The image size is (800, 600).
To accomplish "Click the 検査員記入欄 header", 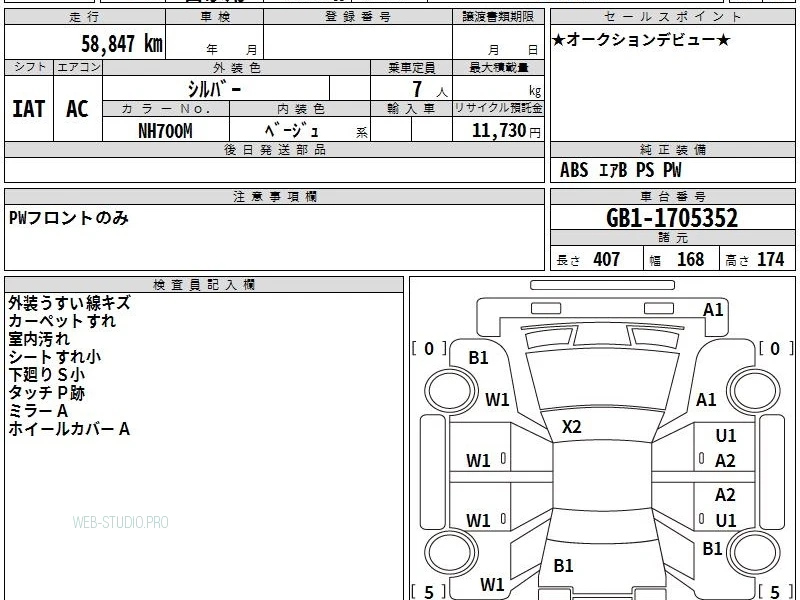I will click(x=204, y=285).
